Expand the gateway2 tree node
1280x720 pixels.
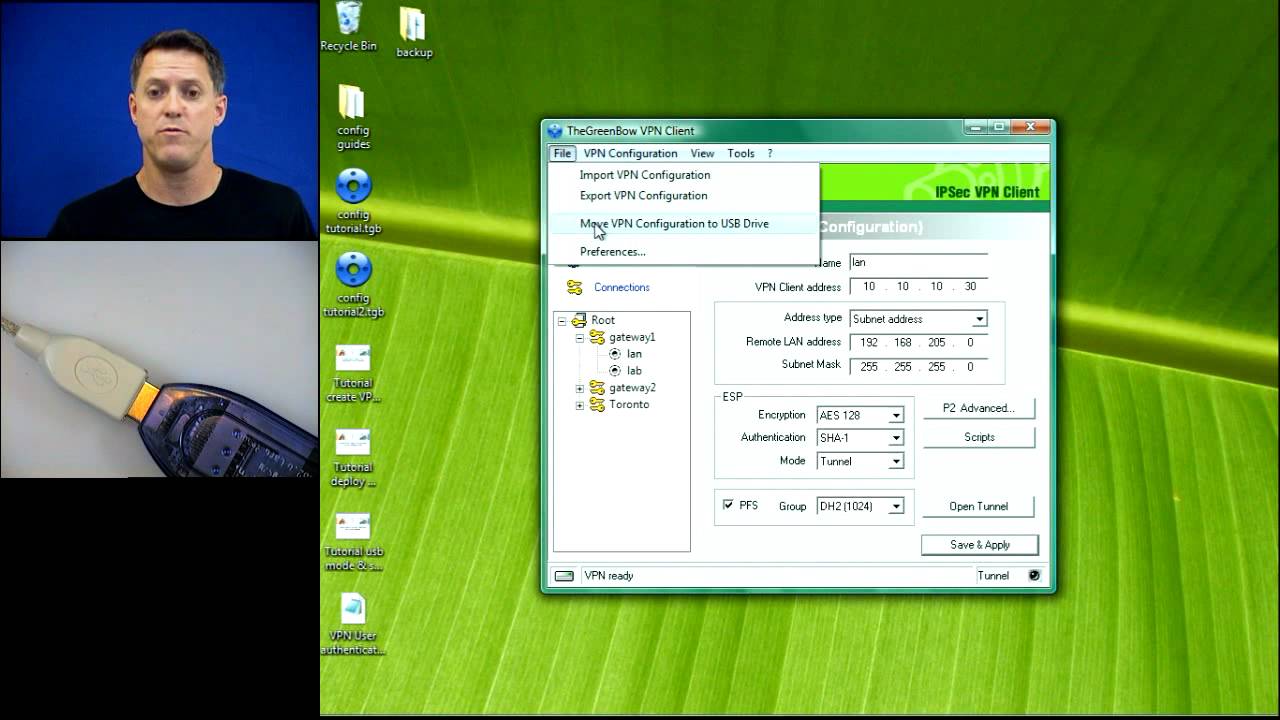tap(580, 388)
